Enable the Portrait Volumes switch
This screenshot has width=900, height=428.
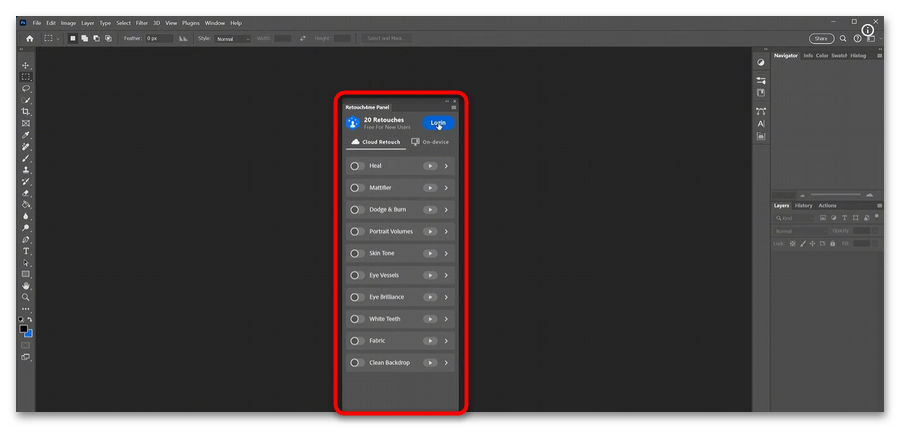[x=357, y=231]
